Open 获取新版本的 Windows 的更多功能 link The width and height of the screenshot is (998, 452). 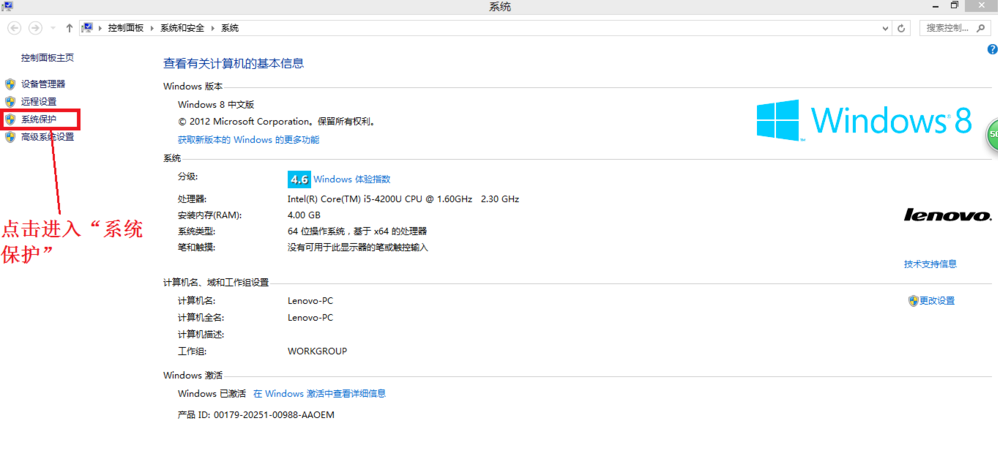(x=248, y=139)
